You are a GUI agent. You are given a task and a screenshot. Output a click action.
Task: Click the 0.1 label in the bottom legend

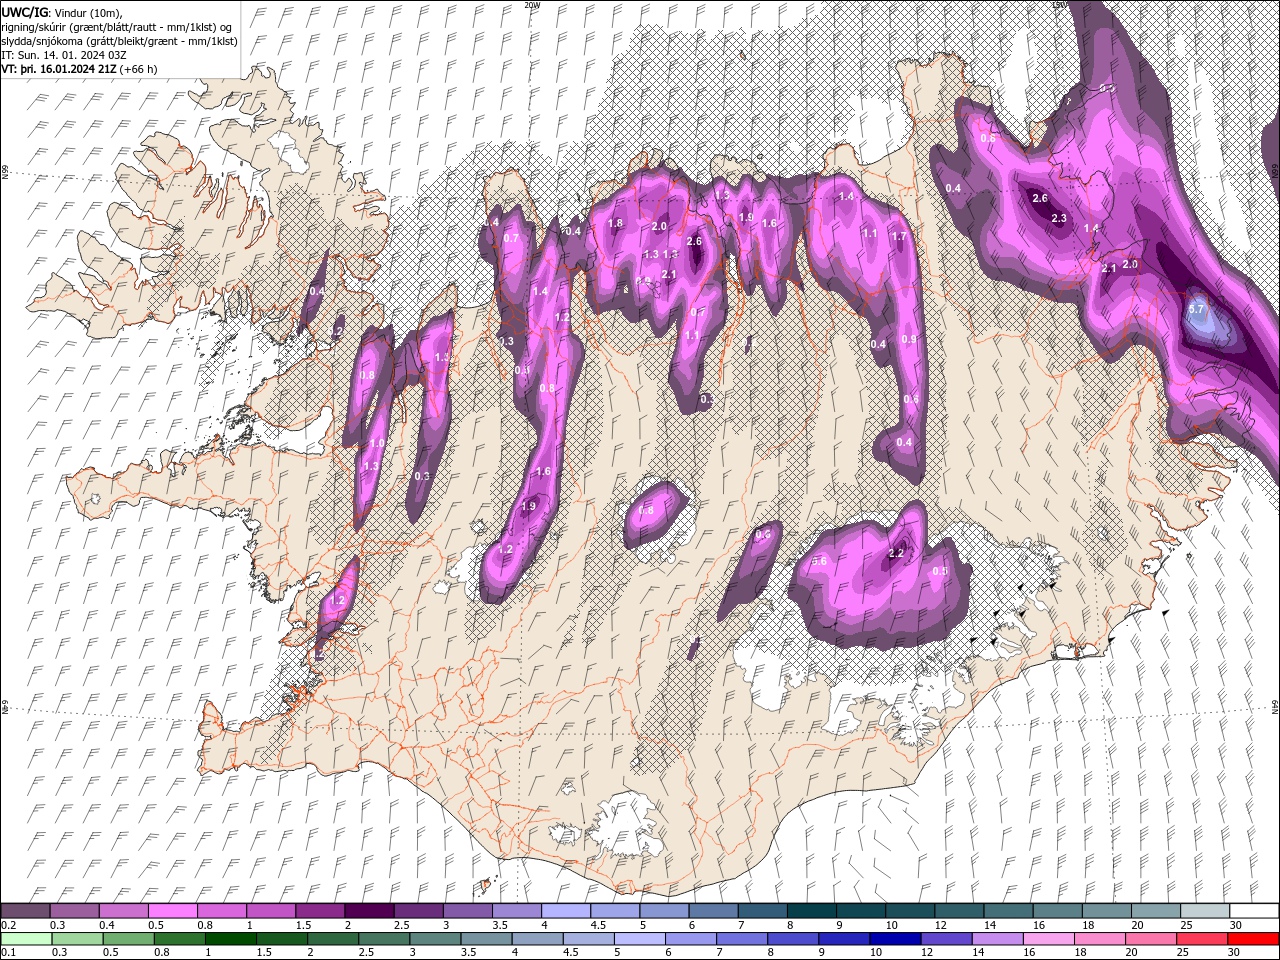coord(8,952)
